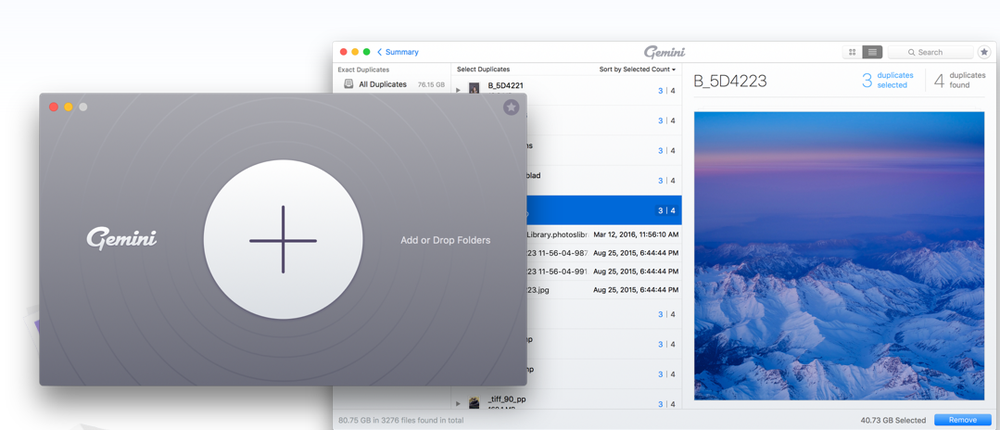Viewport: 1000px width, 430px height.
Task: Click the mountain preview image
Action: [x=839, y=256]
